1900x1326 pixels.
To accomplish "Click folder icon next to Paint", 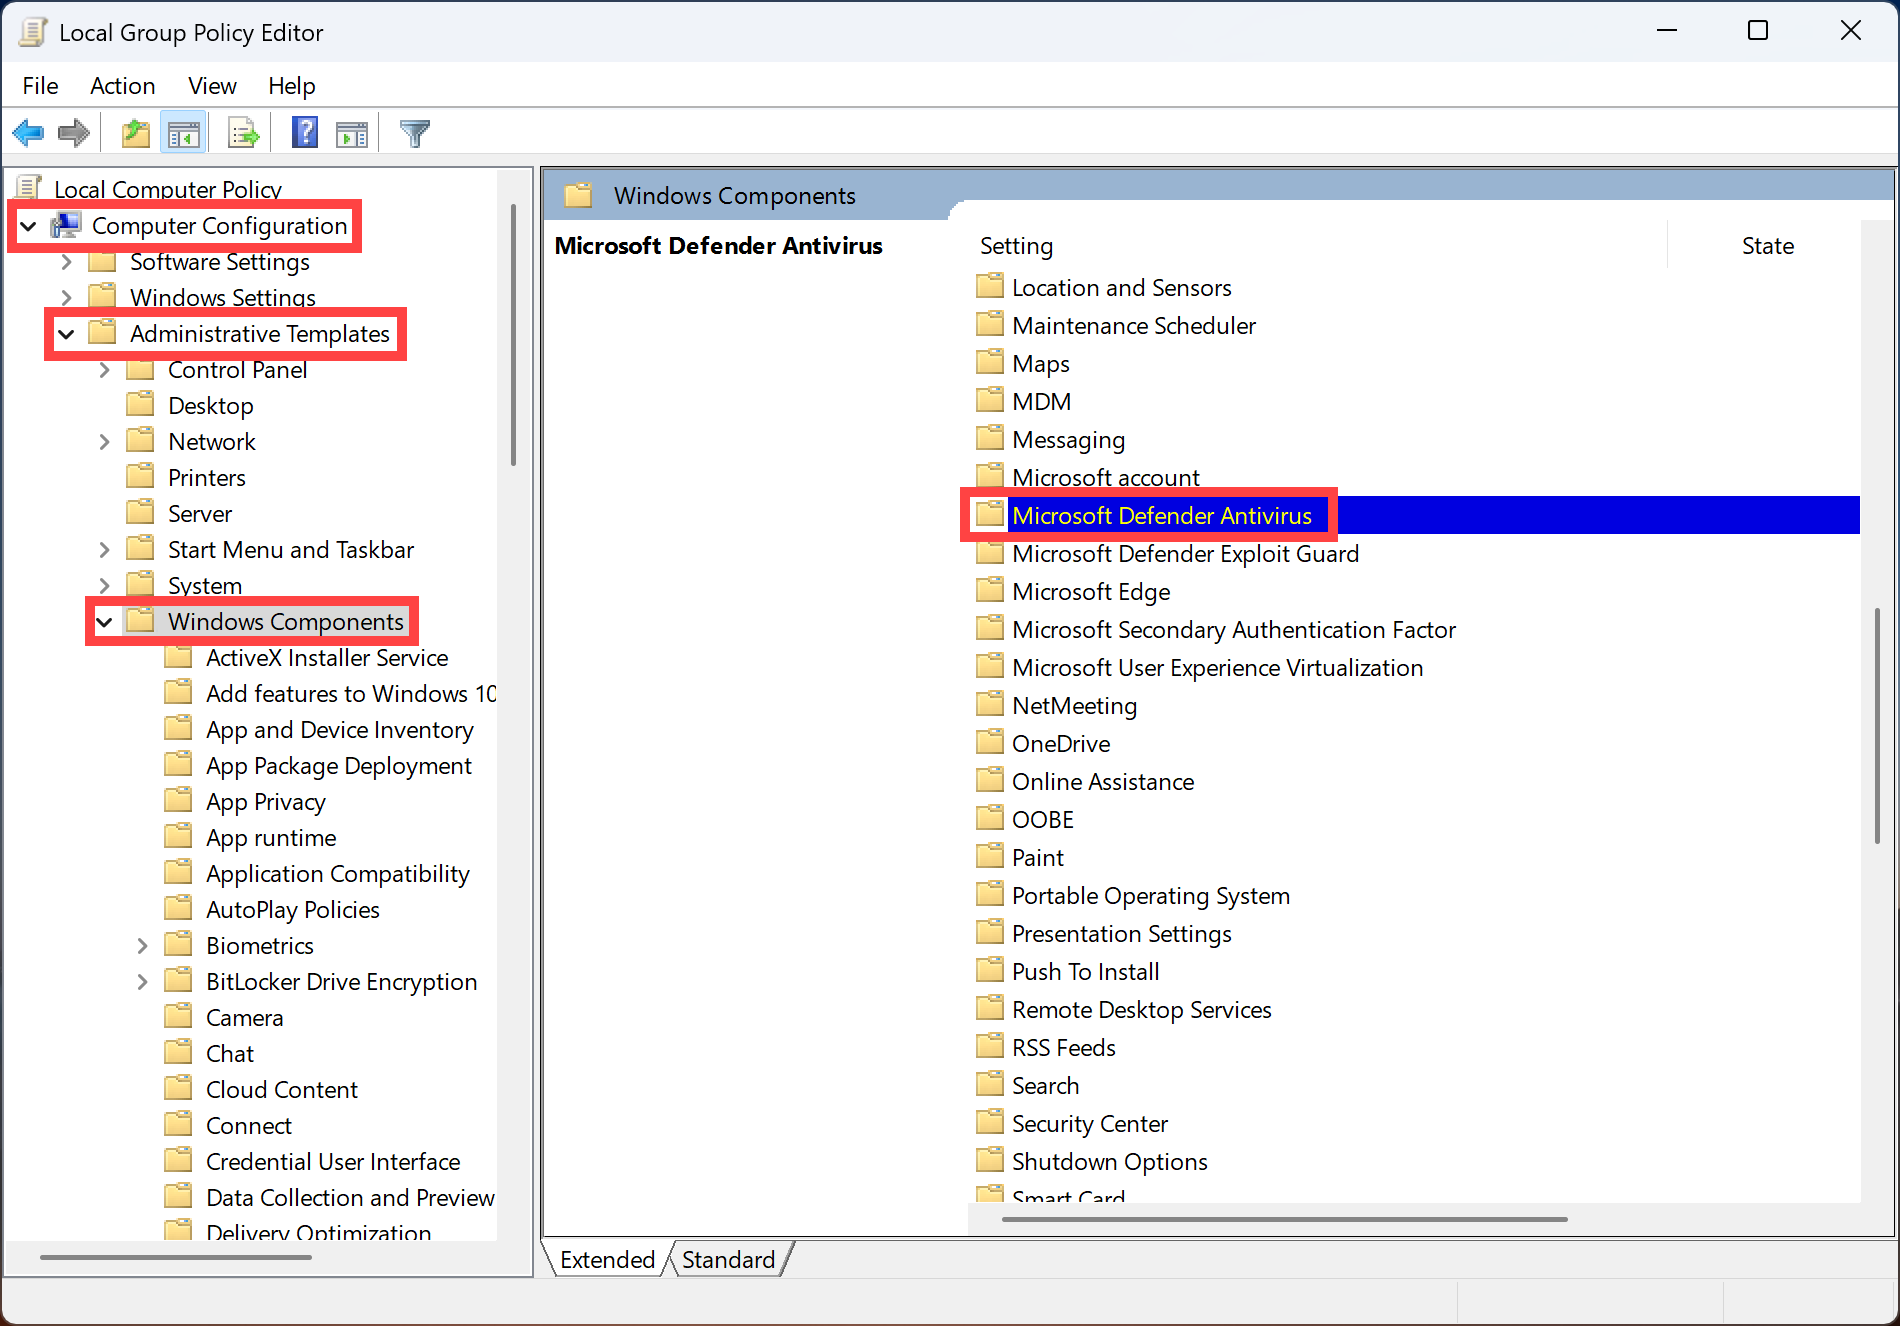I will coord(990,856).
